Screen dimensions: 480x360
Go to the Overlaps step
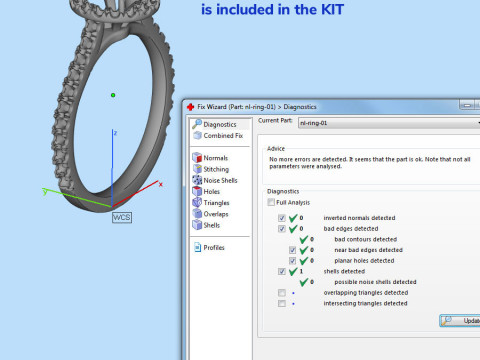216,214
